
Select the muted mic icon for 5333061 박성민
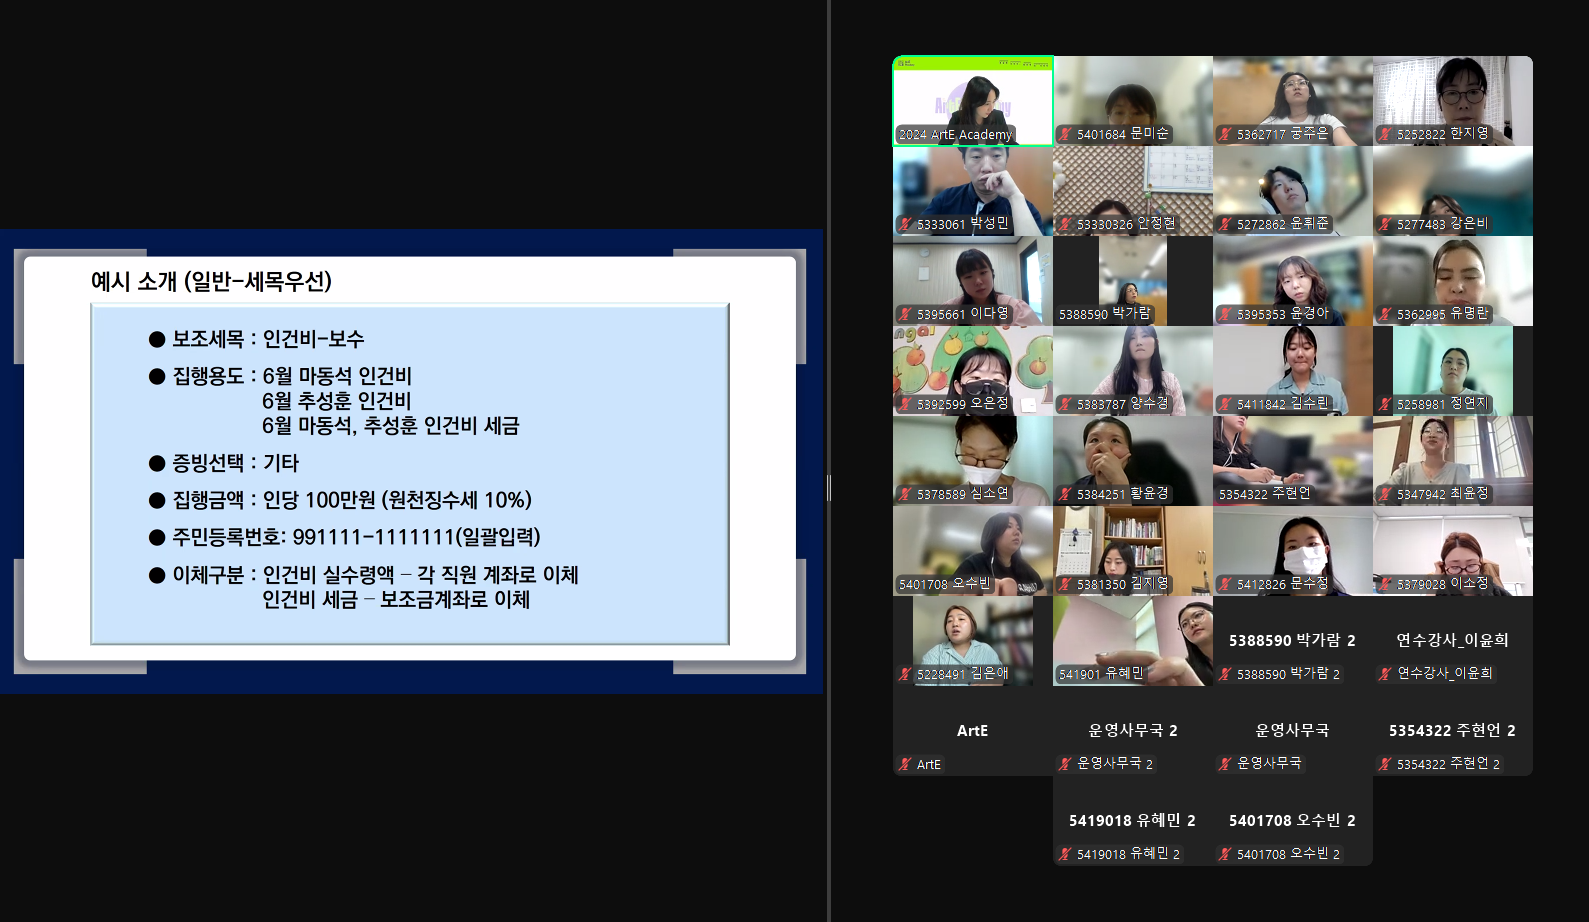tap(906, 224)
